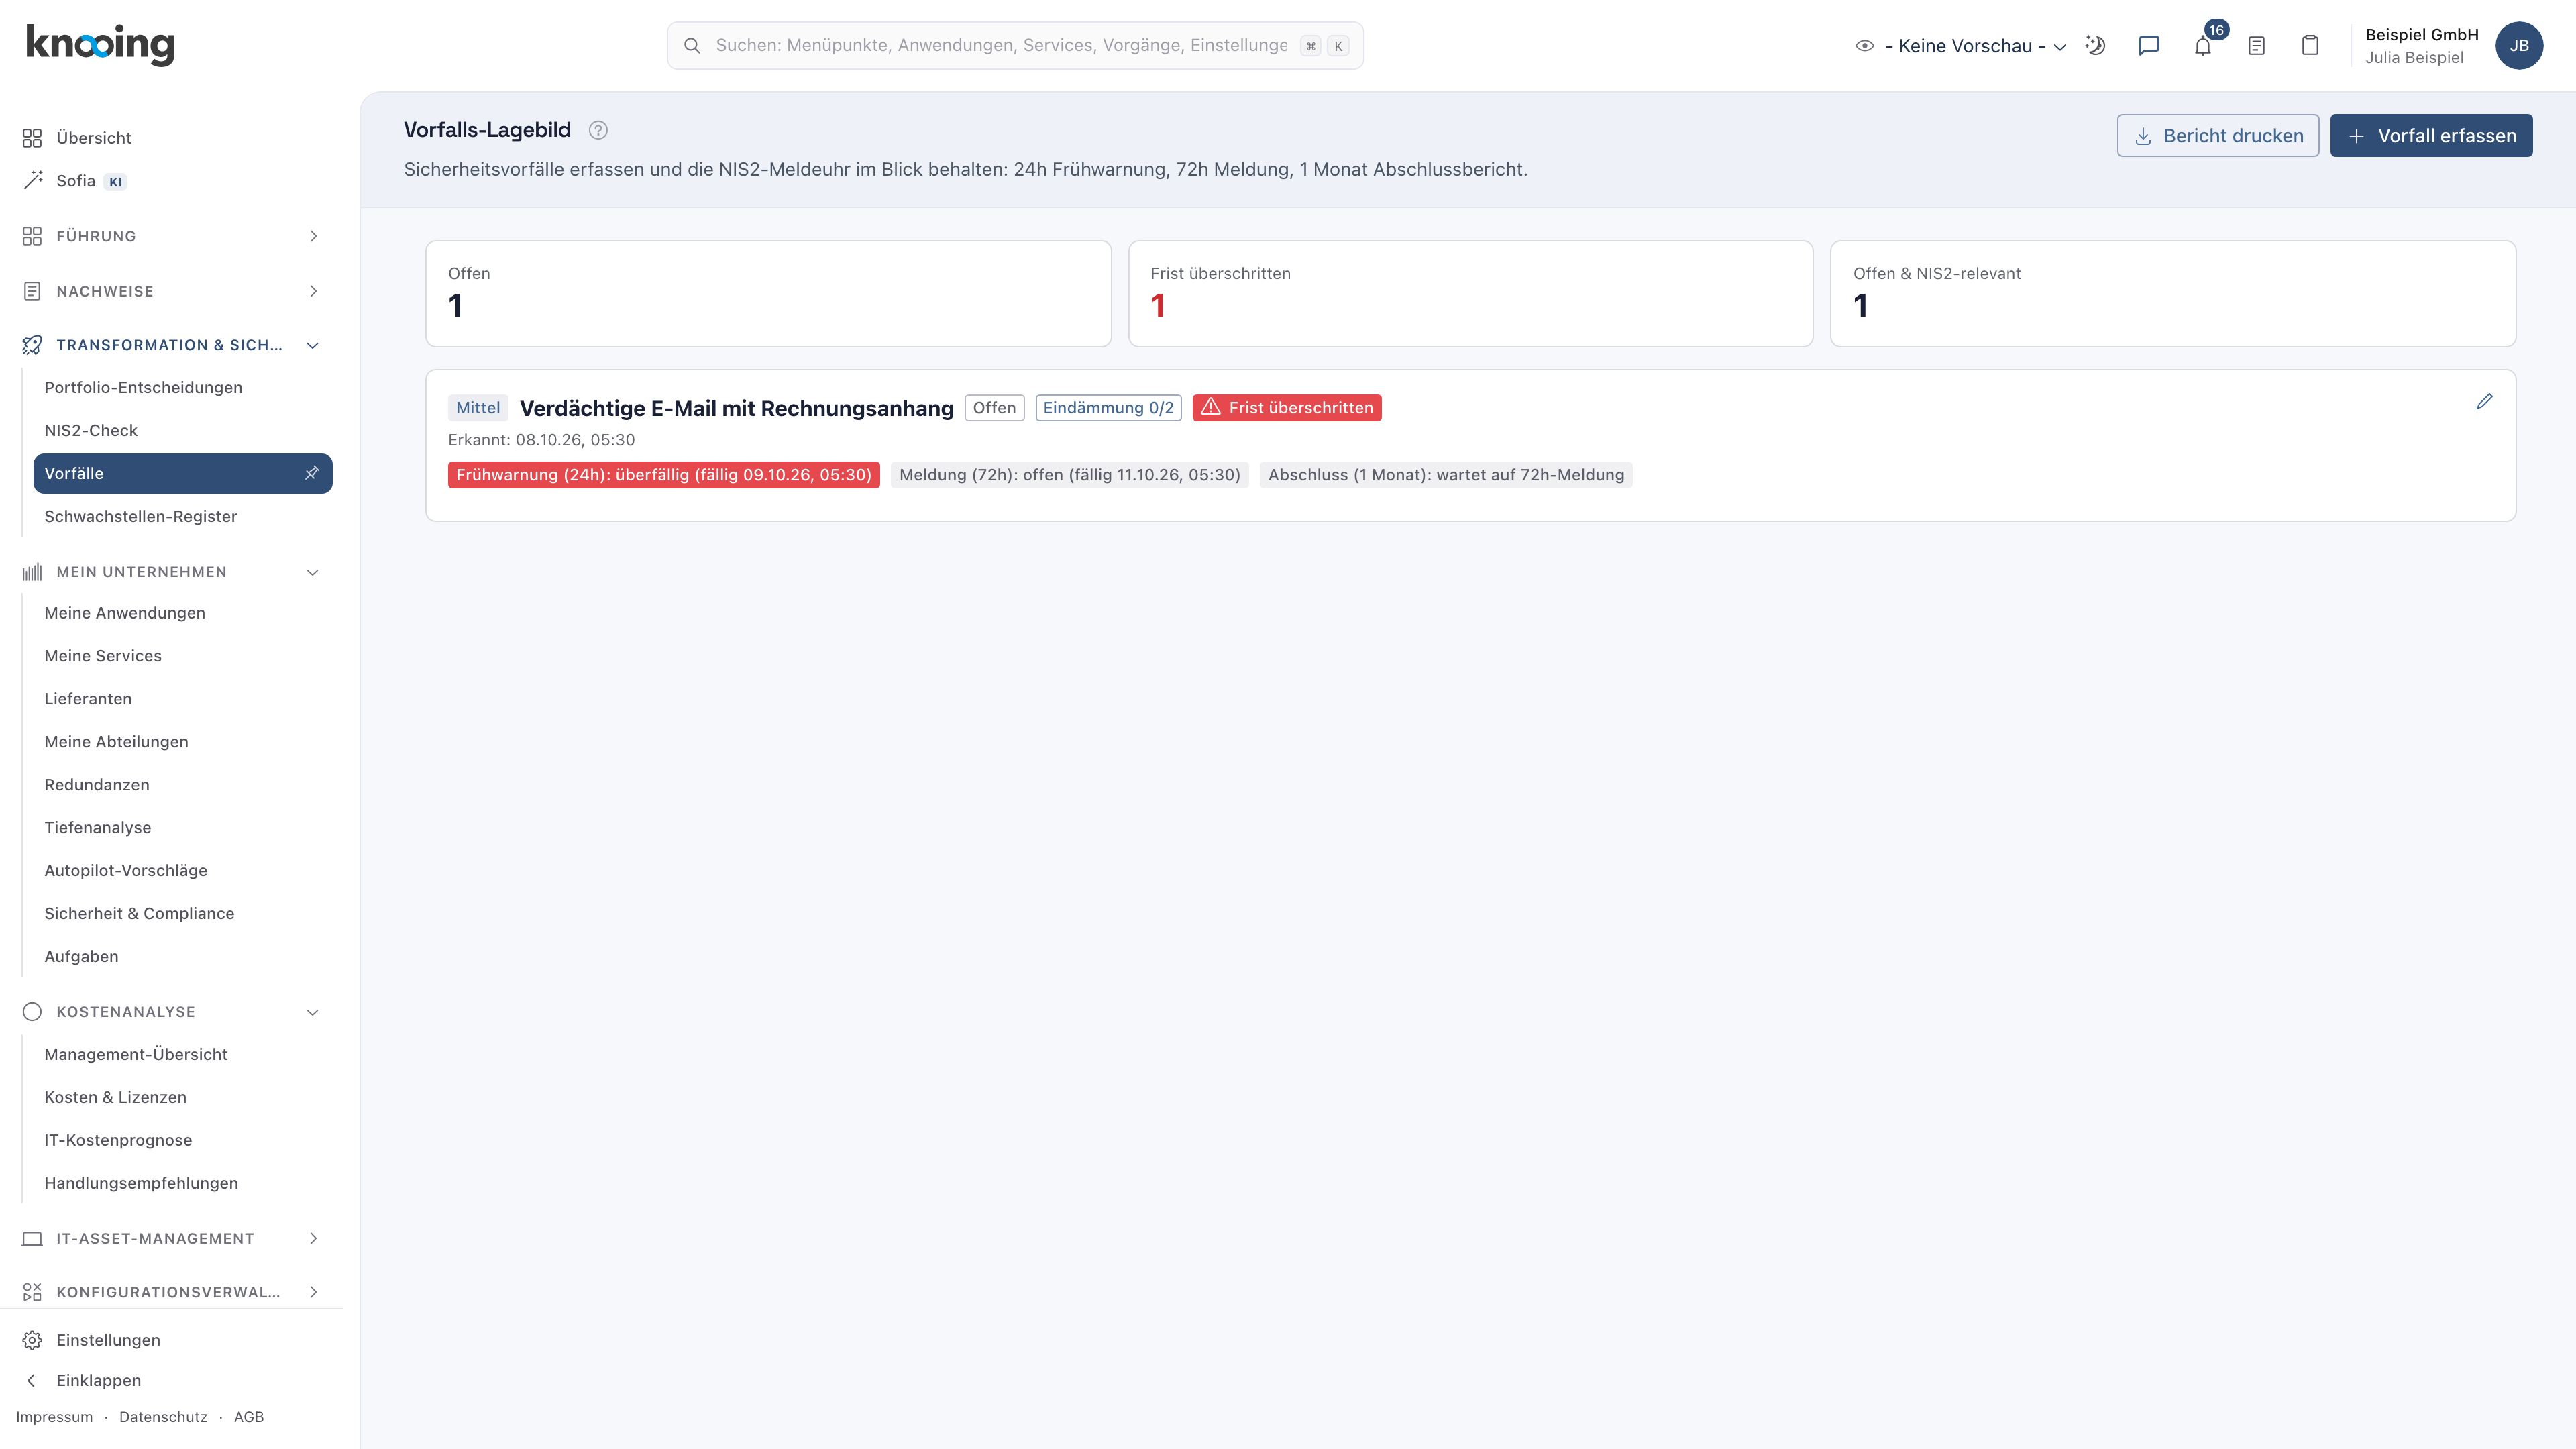Edit the incident with the pencil icon

(2484, 401)
